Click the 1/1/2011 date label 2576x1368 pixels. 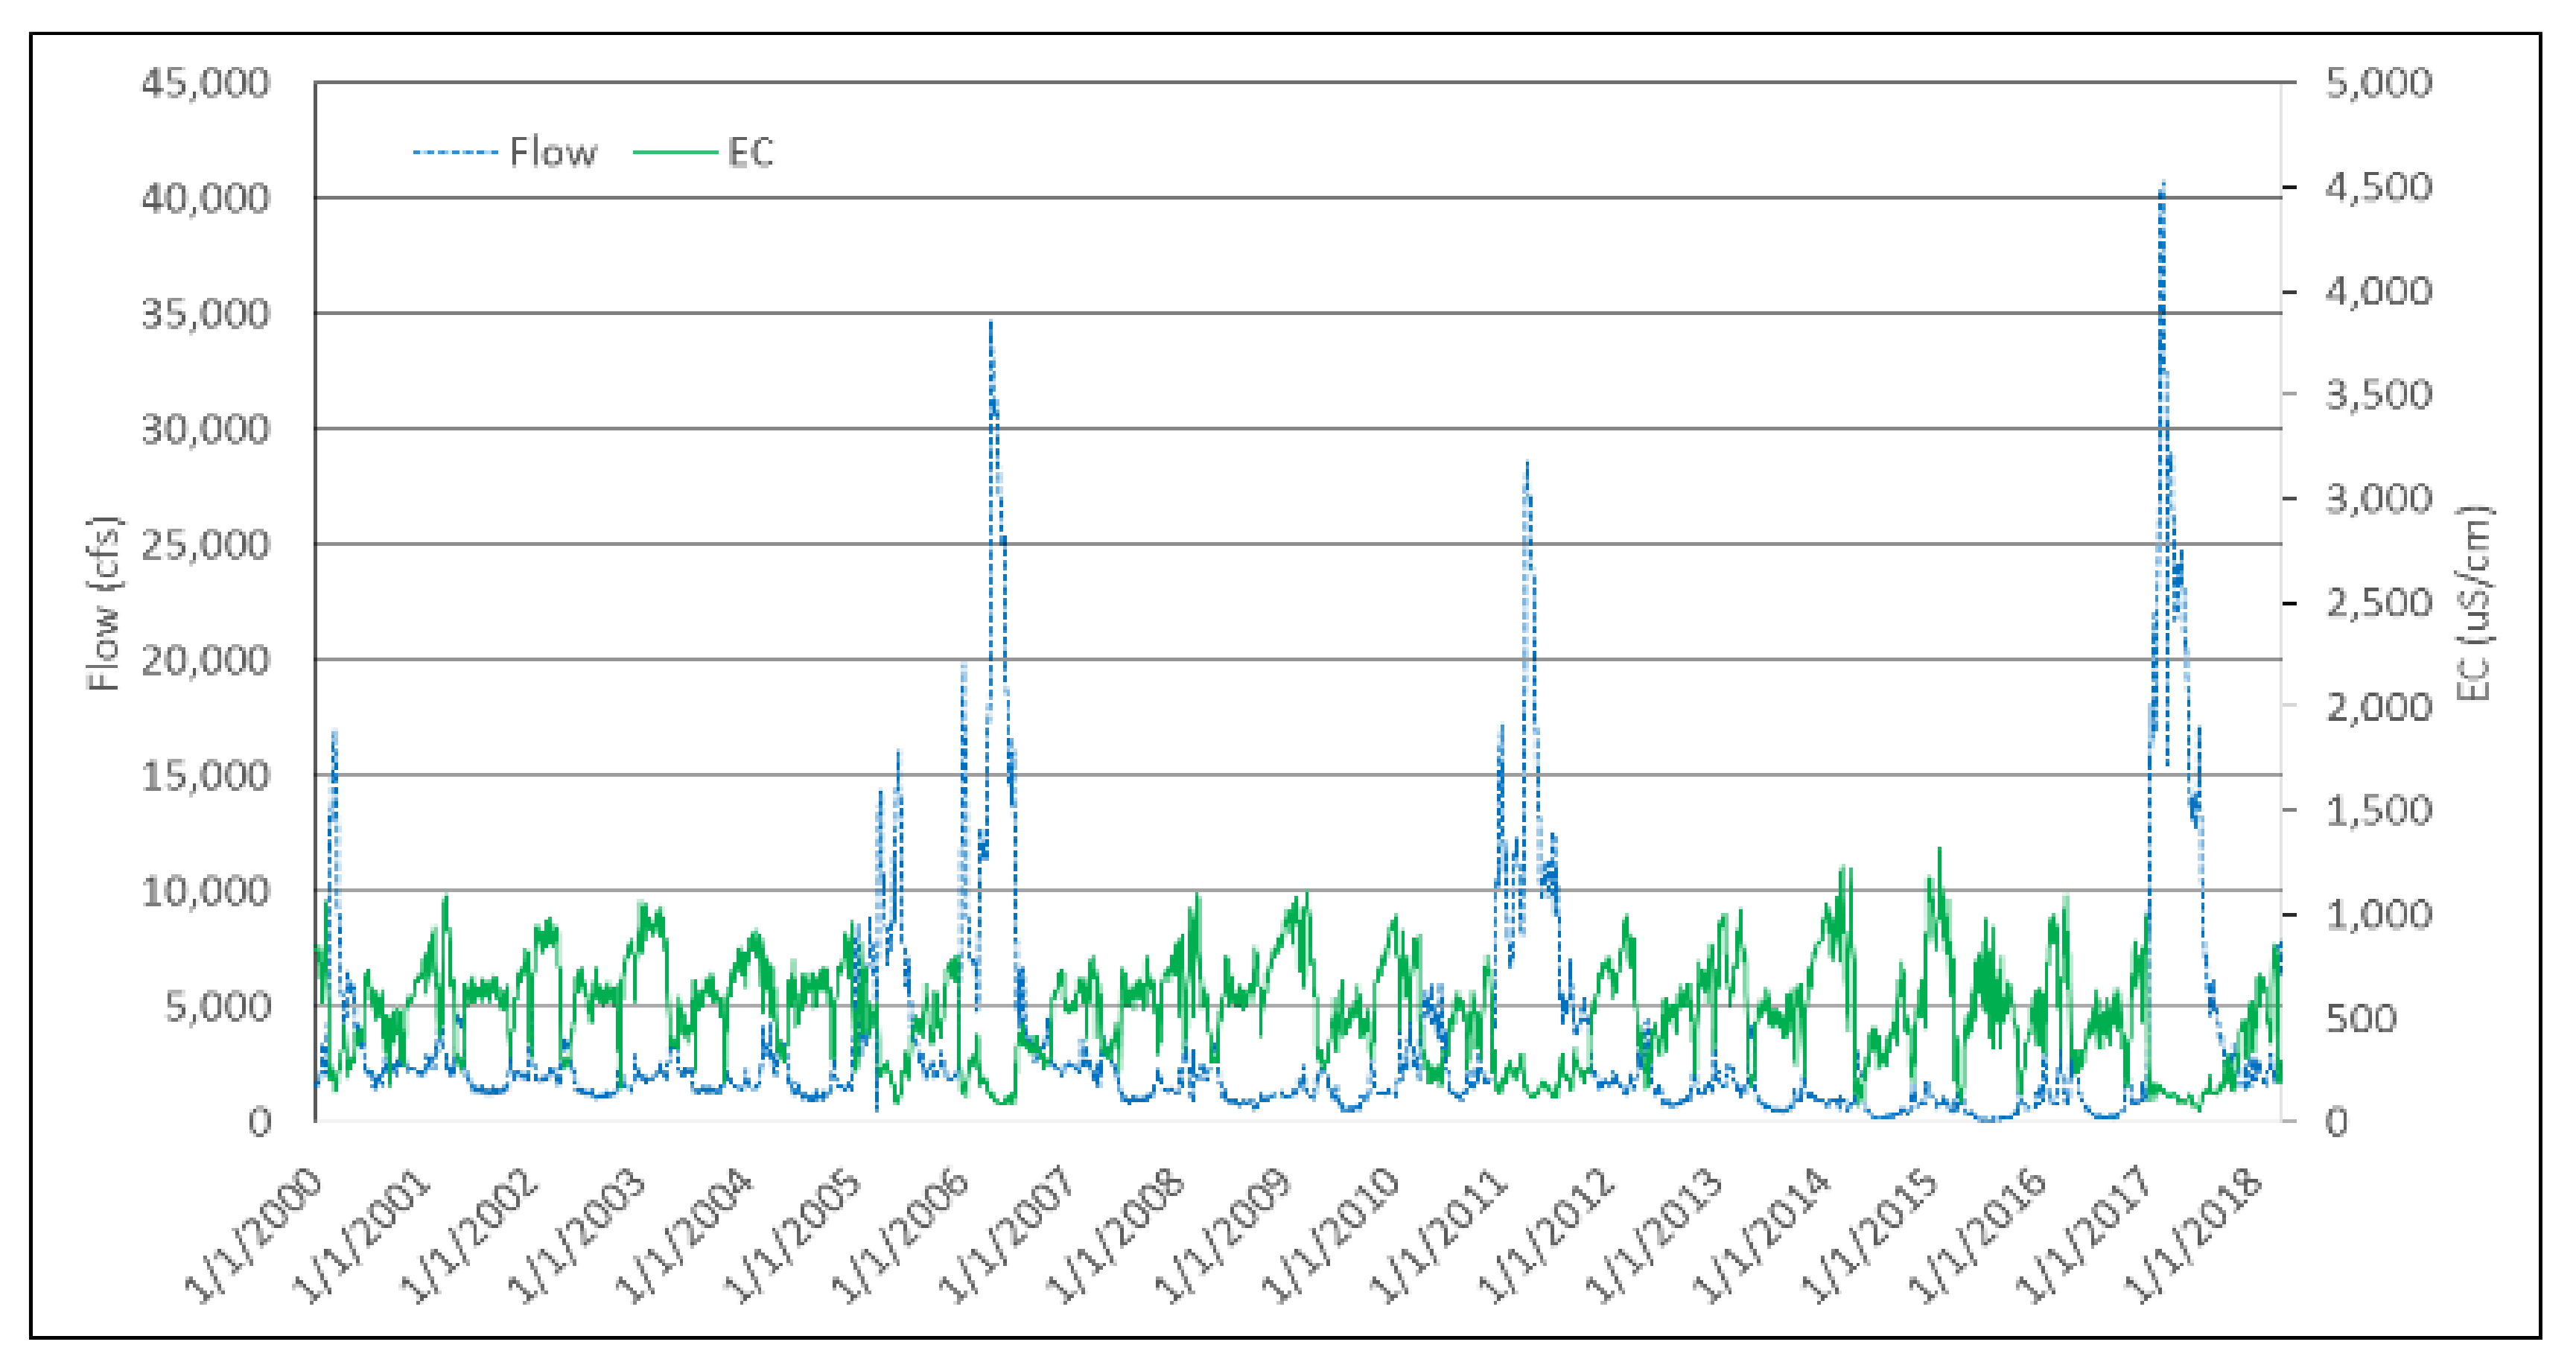pyautogui.click(x=1438, y=1236)
